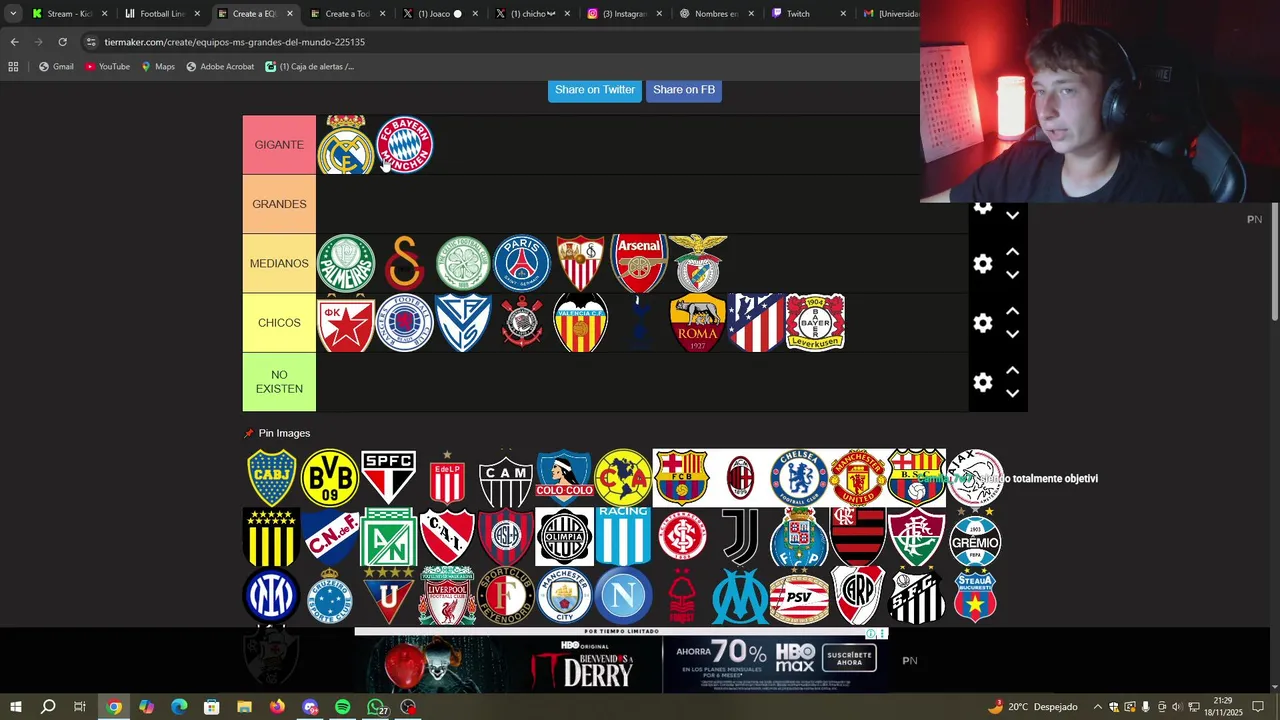1280x720 pixels.
Task: Open Windows Start menu
Action: pos(15,707)
